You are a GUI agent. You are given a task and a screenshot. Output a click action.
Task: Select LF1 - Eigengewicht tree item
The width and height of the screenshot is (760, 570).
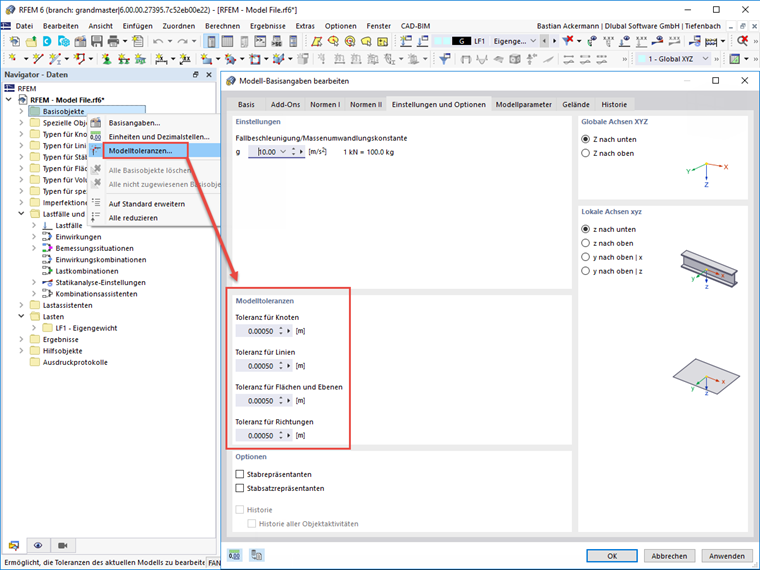[x=86, y=328]
